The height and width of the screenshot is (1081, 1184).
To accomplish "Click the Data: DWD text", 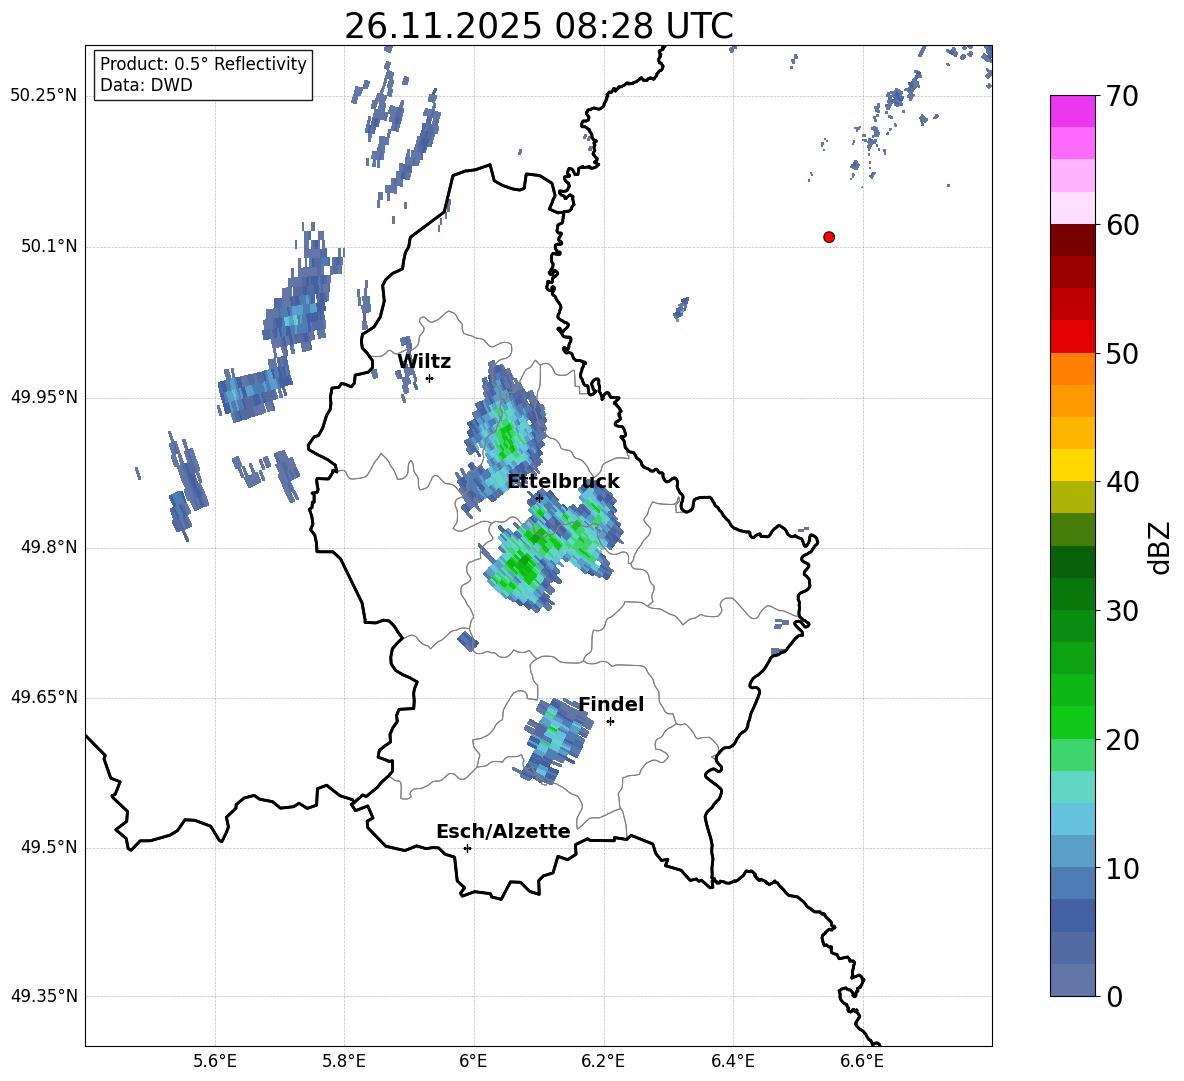I will click(x=146, y=85).
